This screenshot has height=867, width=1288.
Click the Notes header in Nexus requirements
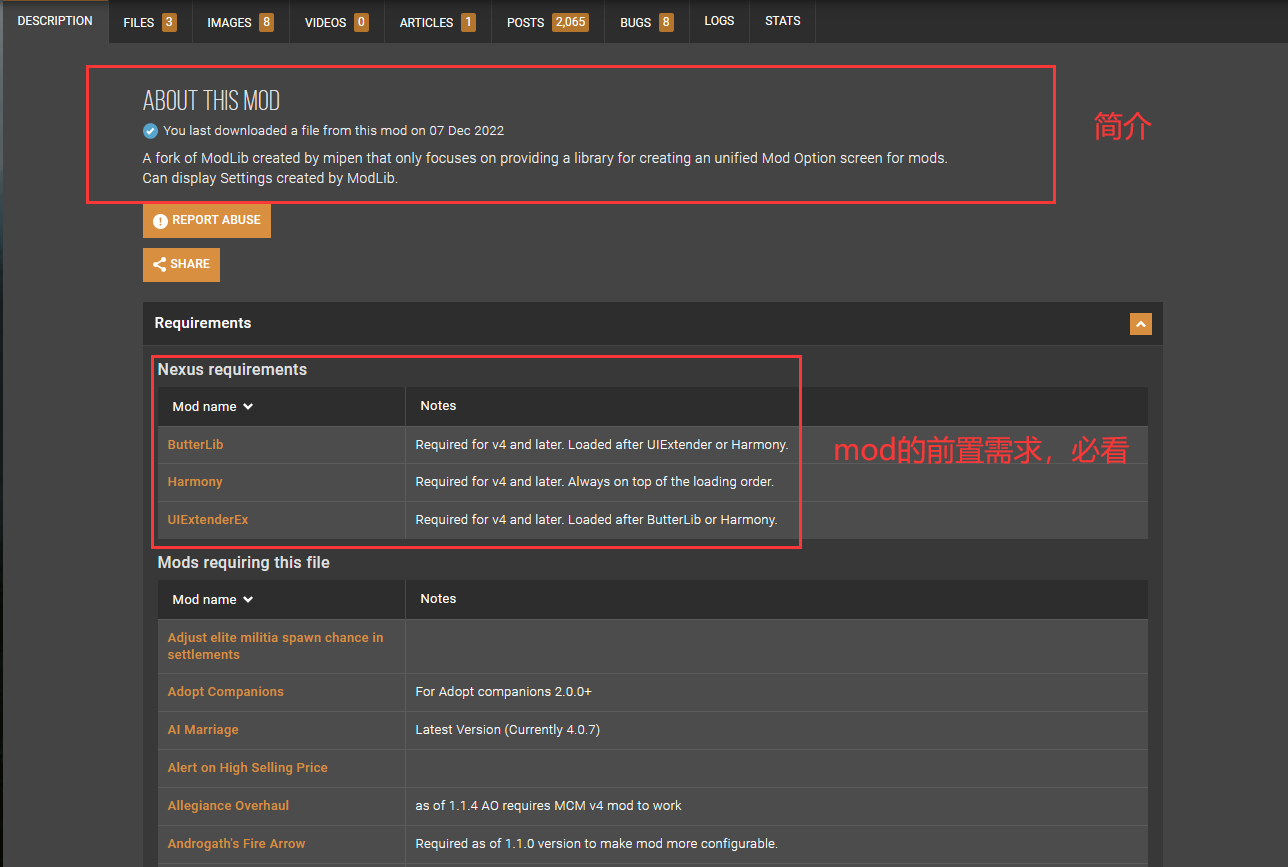(x=438, y=406)
